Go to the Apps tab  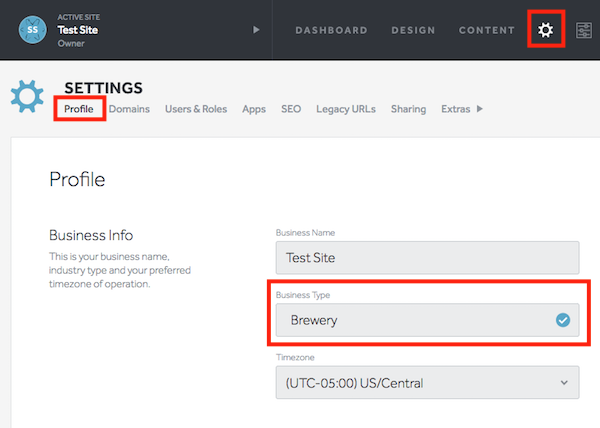(254, 109)
